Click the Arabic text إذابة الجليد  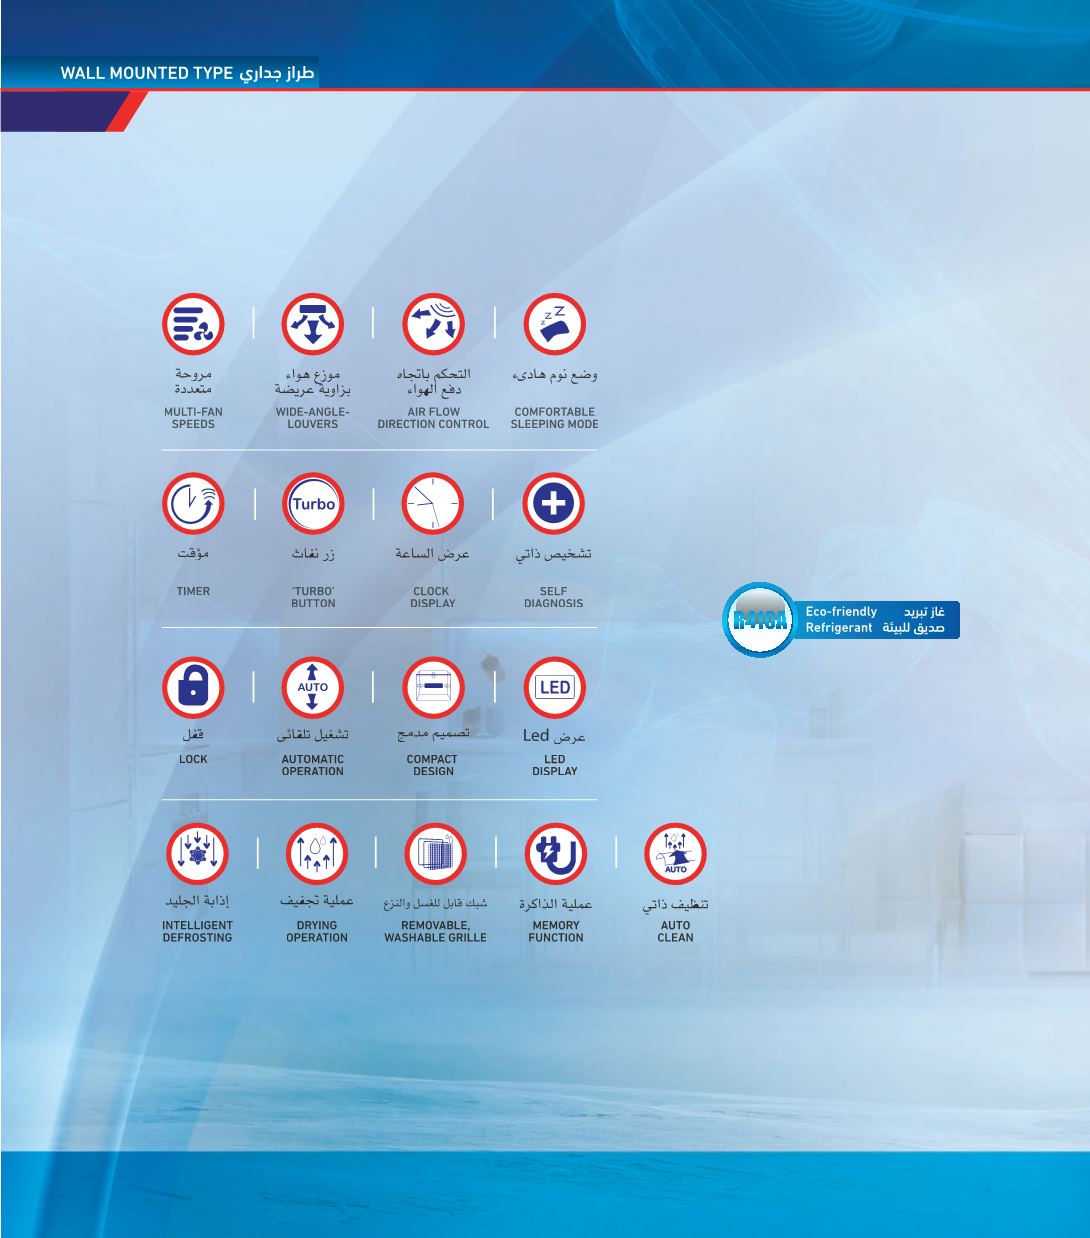coord(197,902)
